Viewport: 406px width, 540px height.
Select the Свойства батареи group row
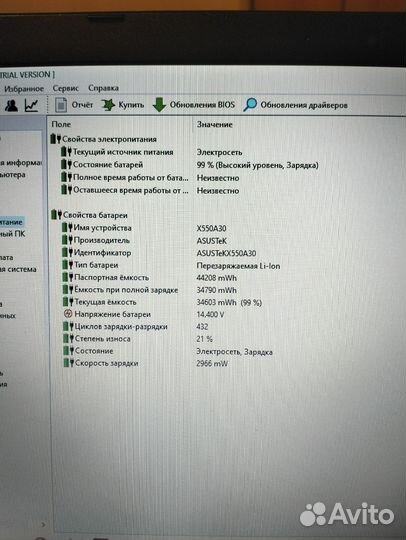[90, 215]
